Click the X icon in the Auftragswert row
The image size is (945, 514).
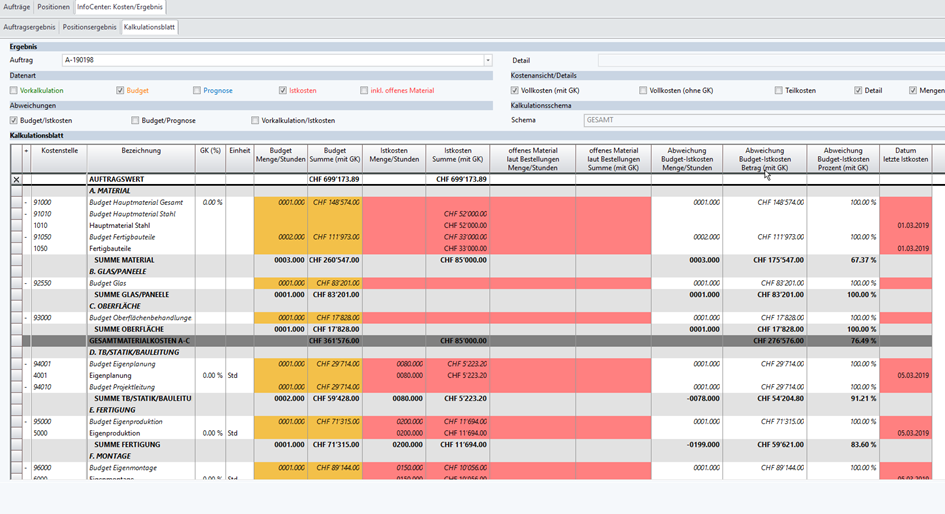pos(15,179)
